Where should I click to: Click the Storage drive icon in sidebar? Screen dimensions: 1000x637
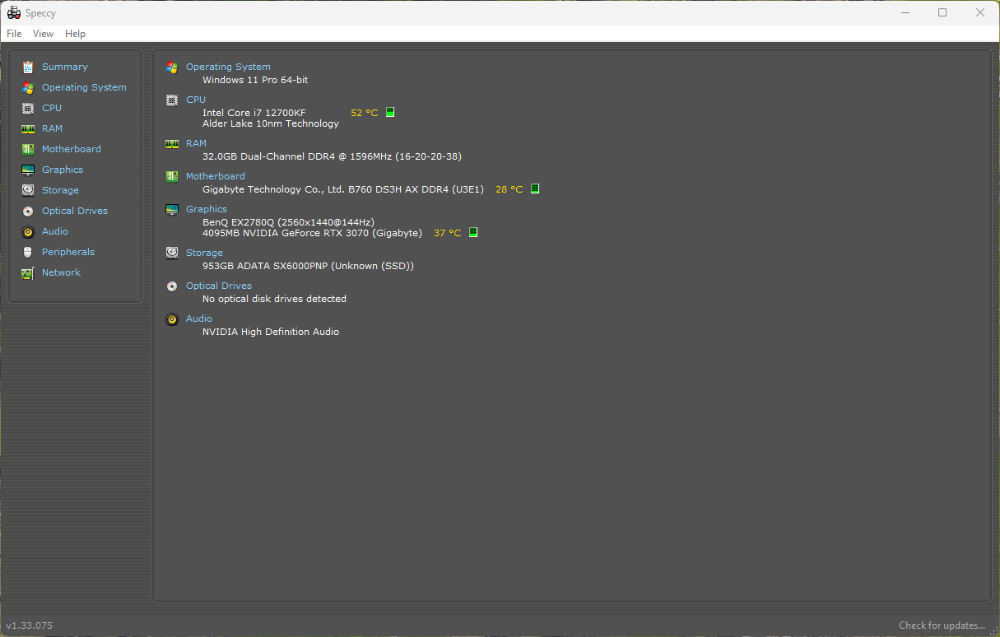pos(27,190)
